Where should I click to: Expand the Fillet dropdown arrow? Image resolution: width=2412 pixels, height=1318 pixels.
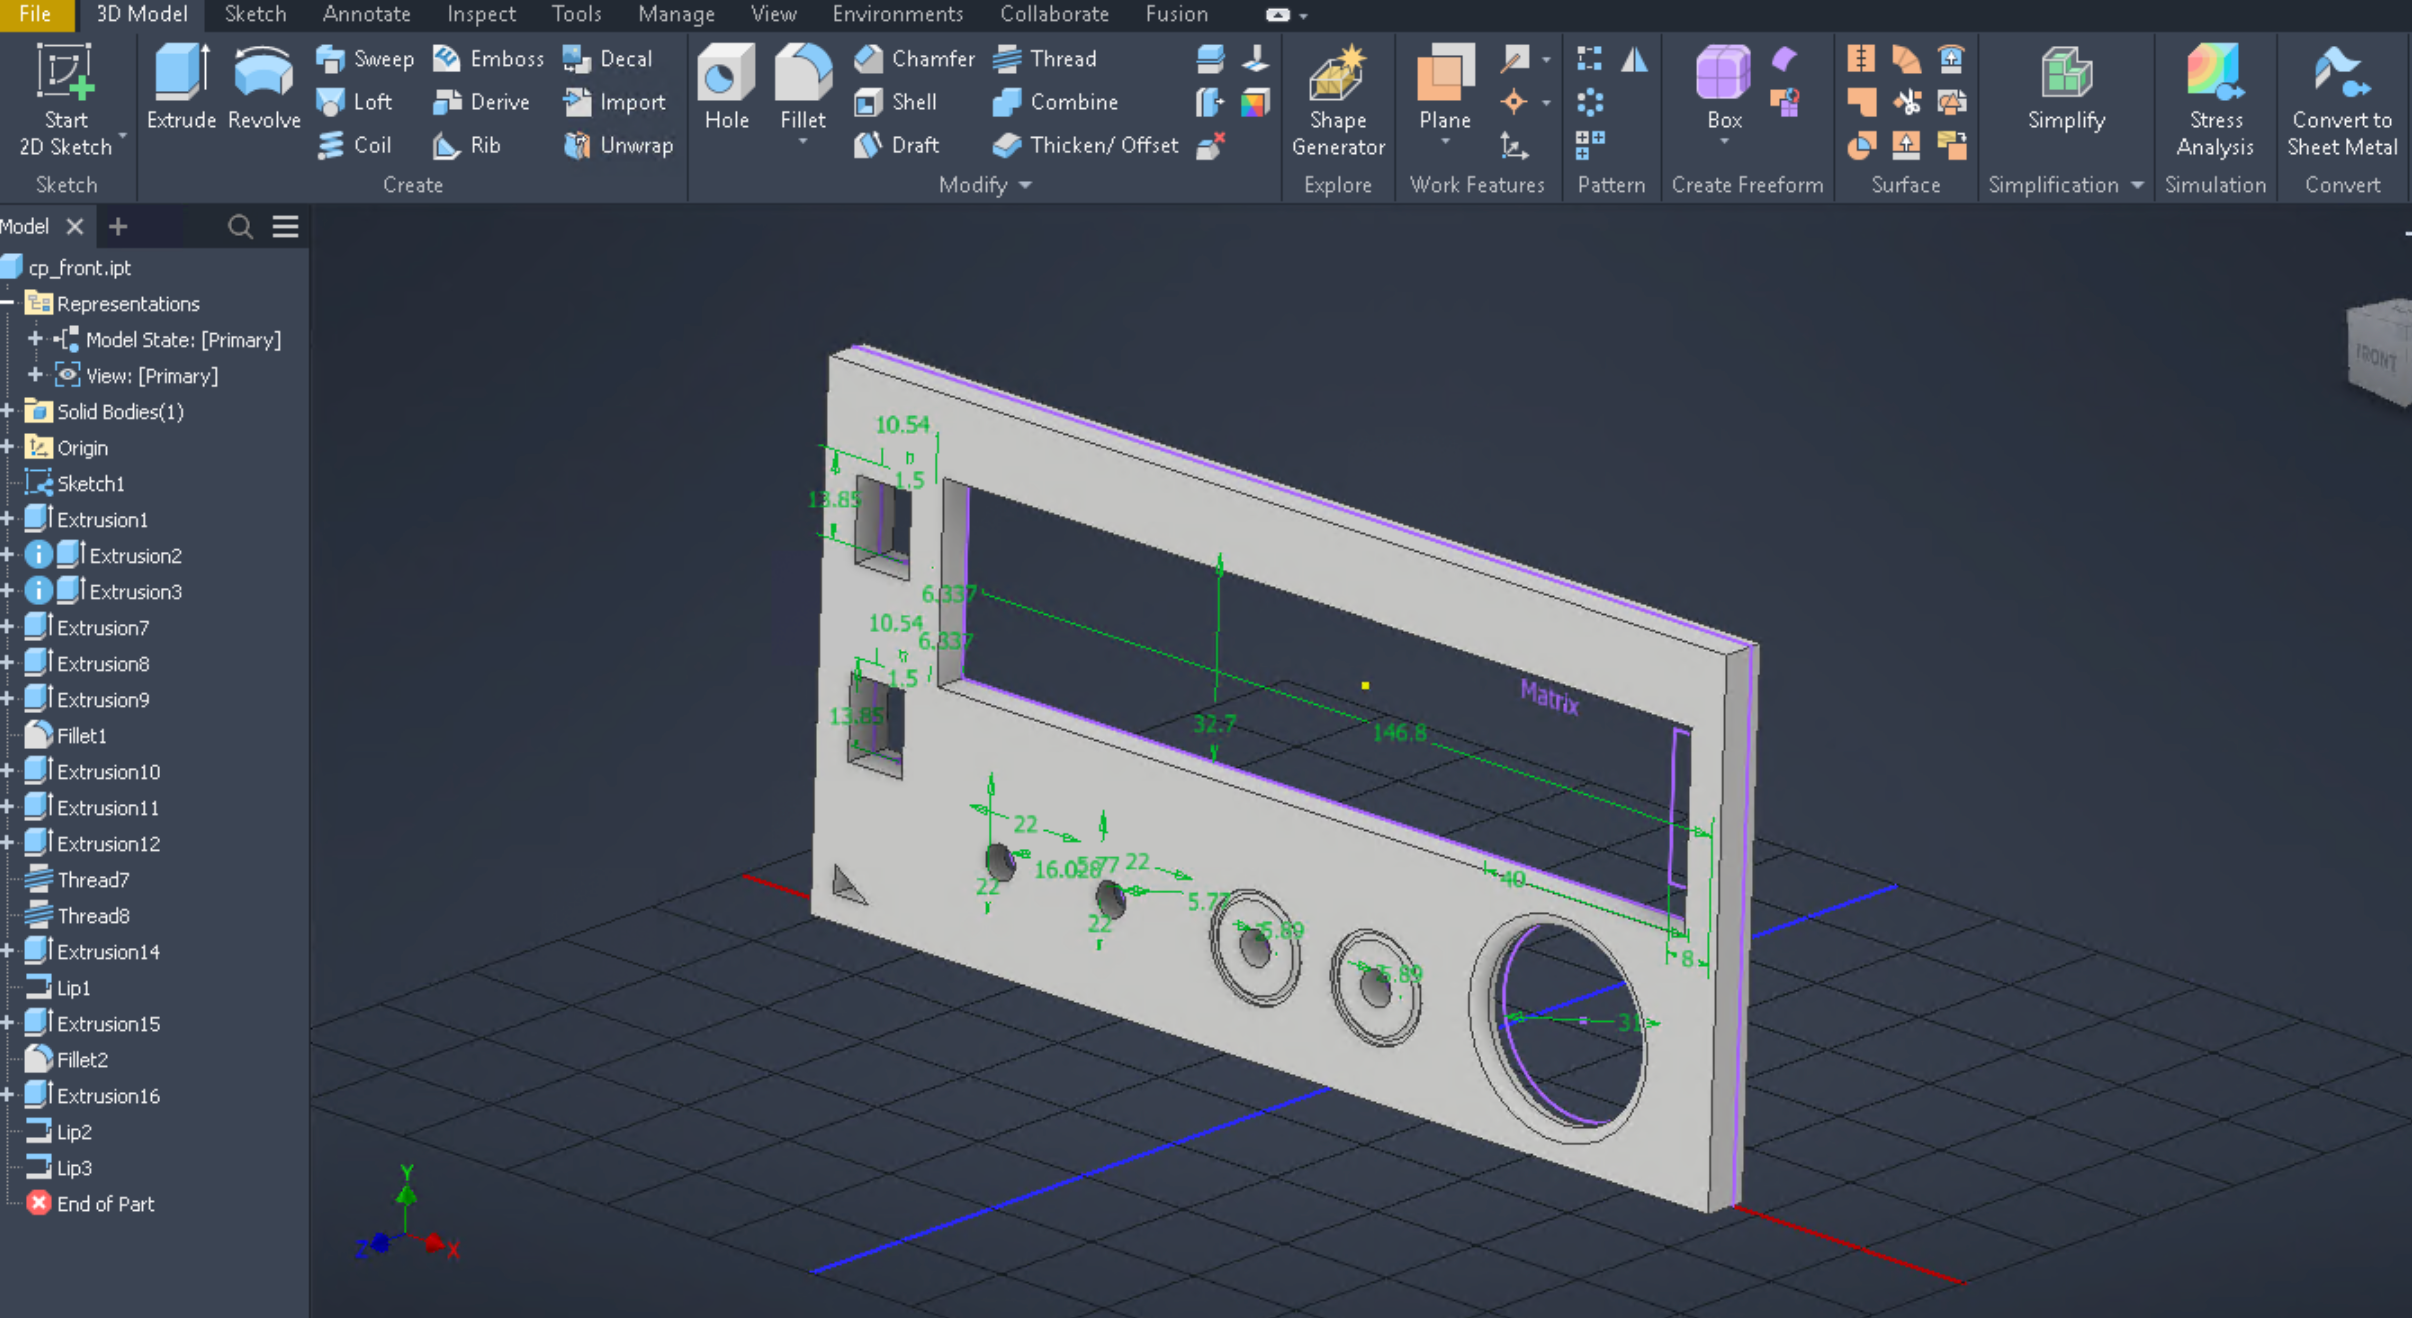(802, 143)
